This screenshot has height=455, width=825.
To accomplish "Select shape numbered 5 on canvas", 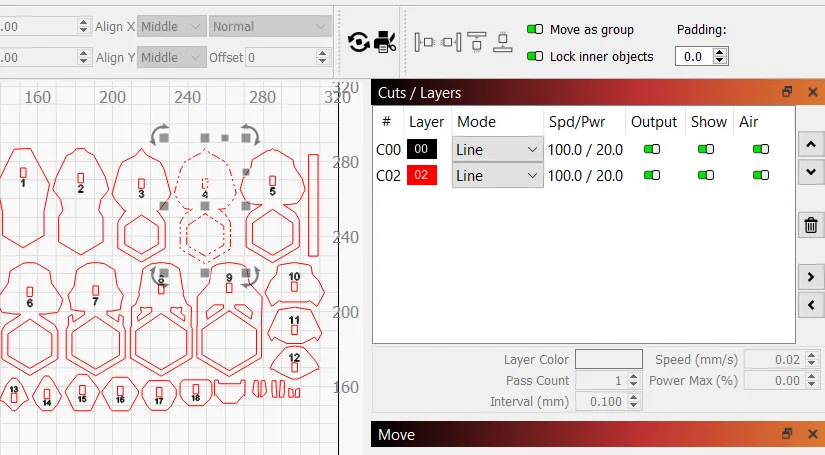I will point(272,205).
